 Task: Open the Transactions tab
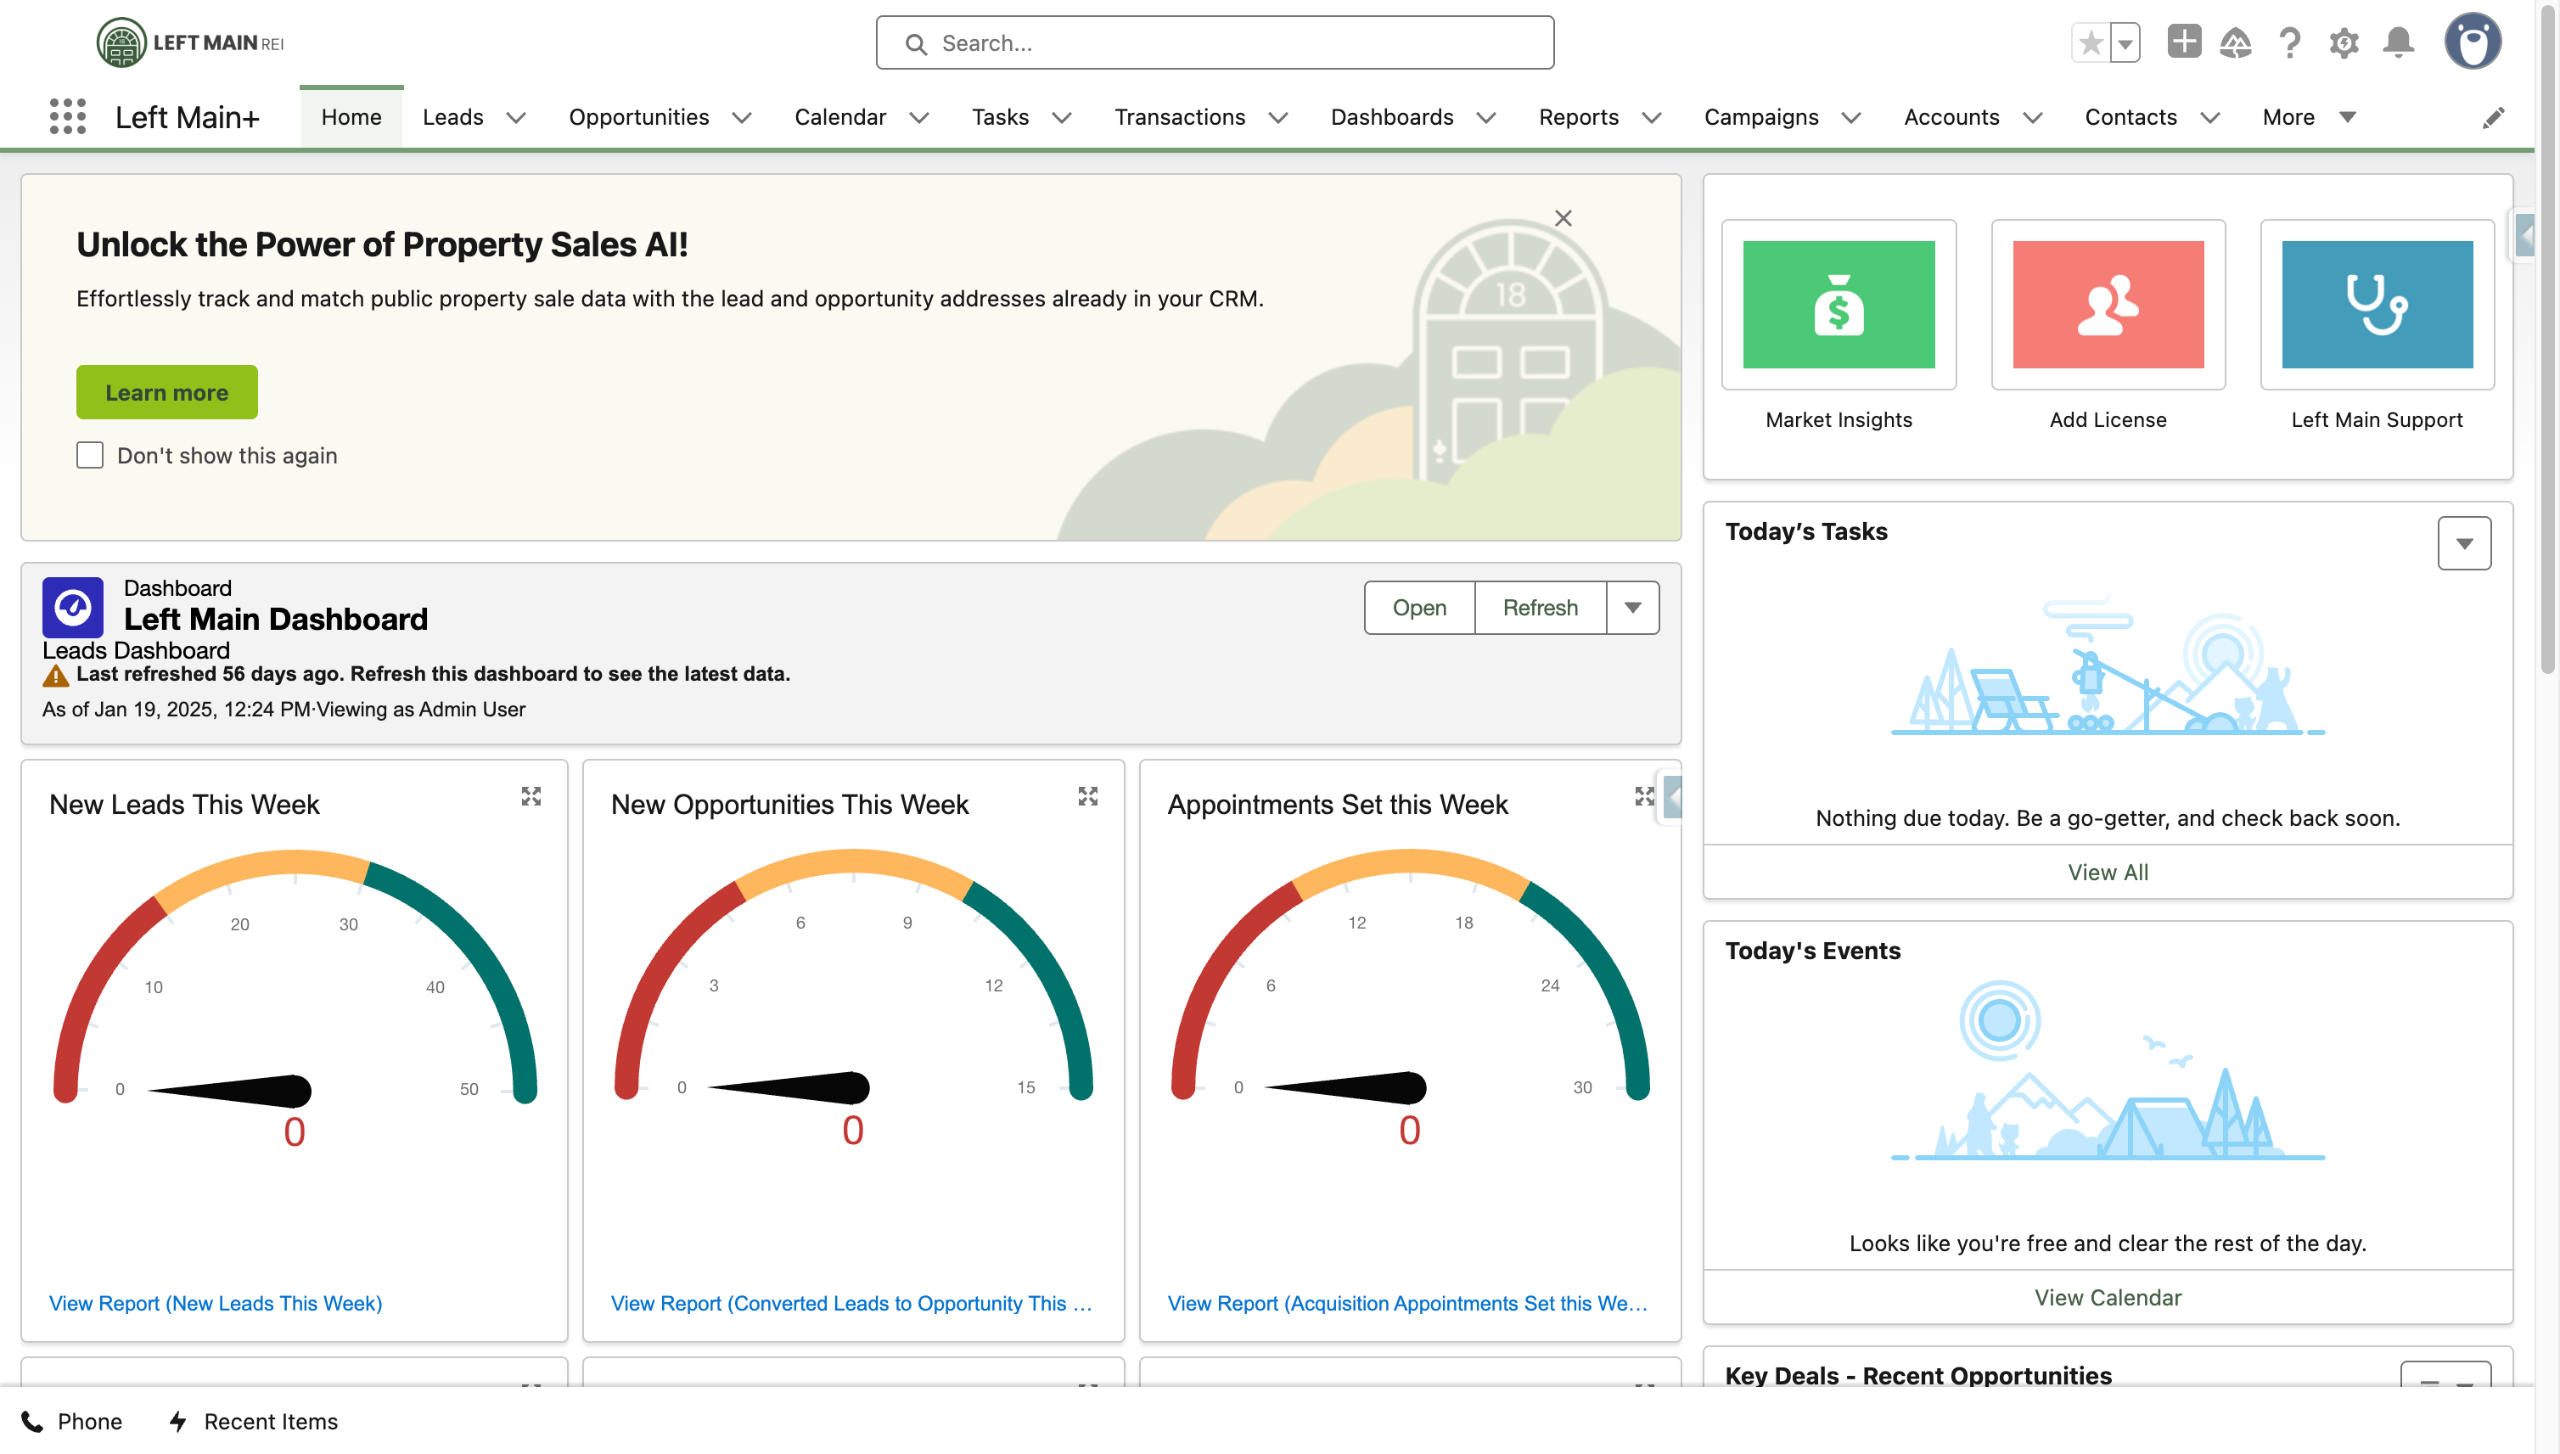pyautogui.click(x=1179, y=117)
